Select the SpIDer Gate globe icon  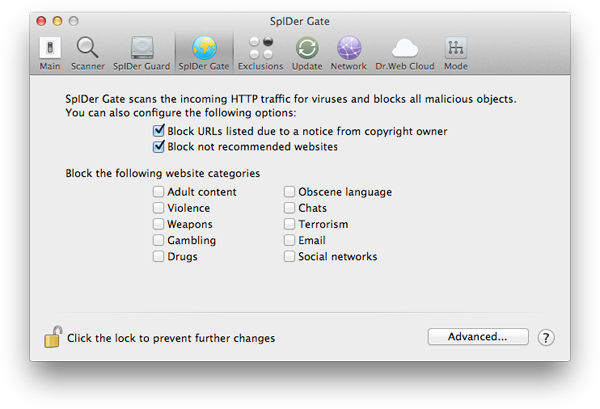click(204, 48)
